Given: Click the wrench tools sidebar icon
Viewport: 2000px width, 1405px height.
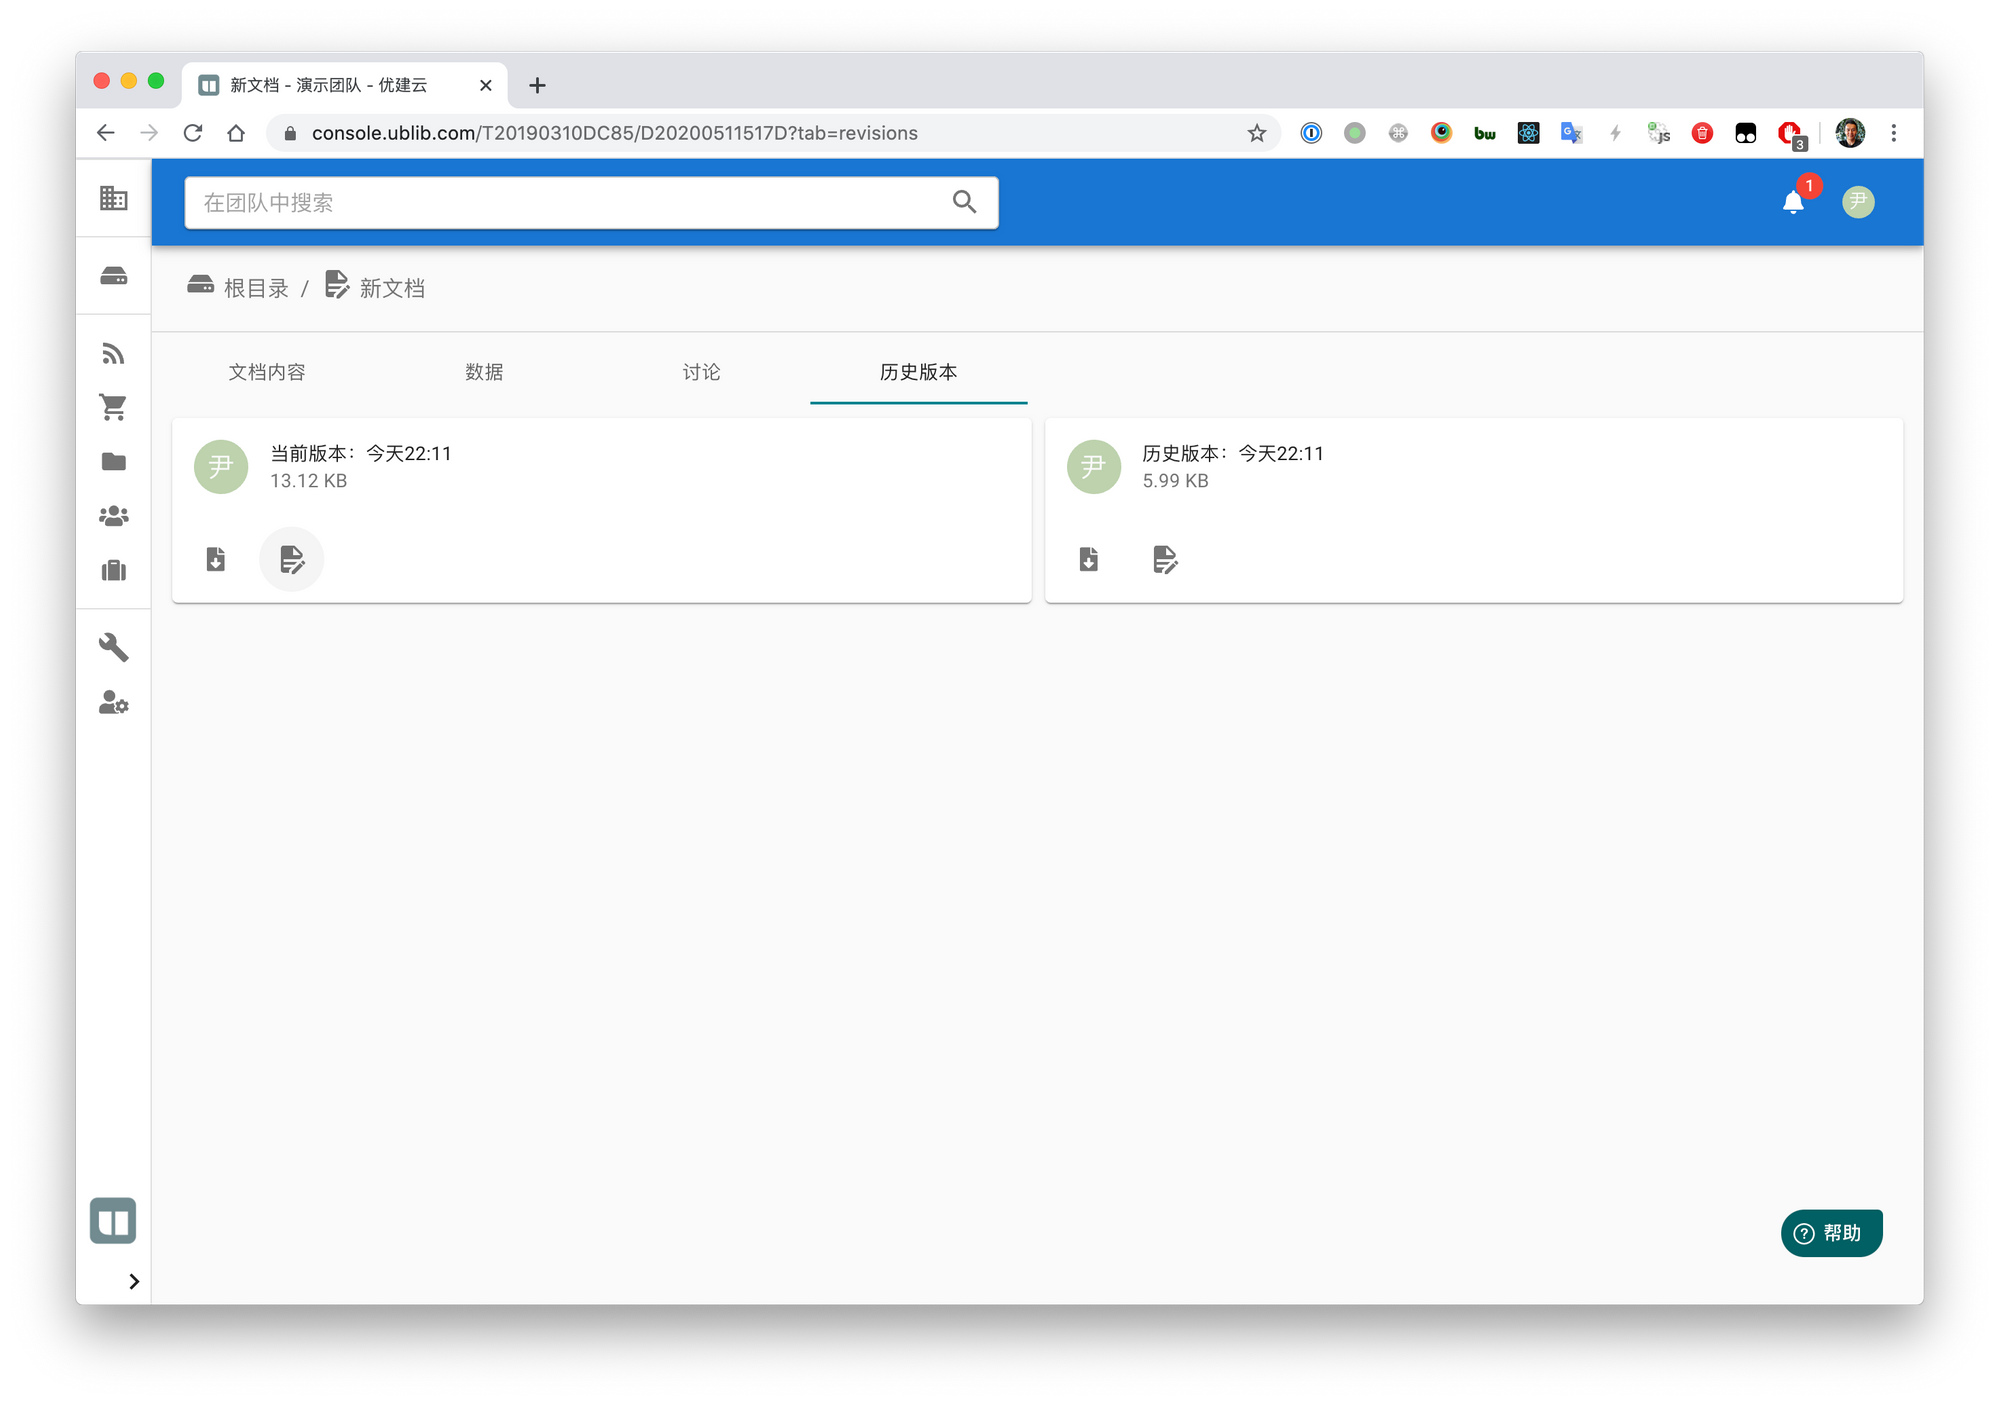Looking at the screenshot, I should 113,647.
